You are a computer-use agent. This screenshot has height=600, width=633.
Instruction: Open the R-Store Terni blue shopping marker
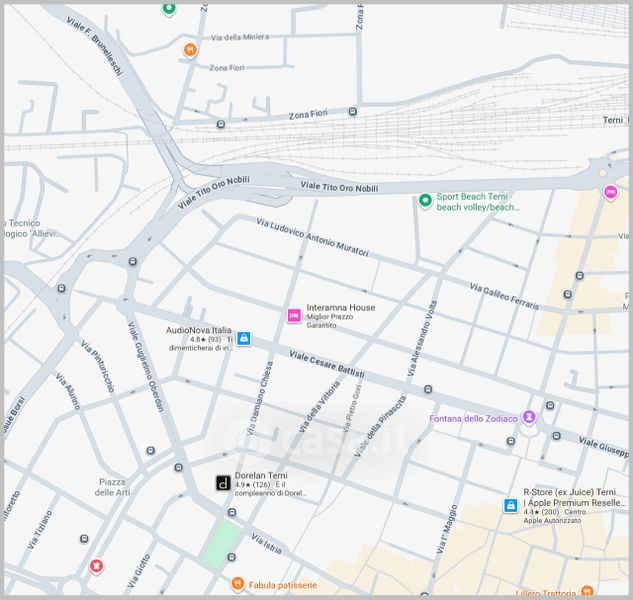tap(511, 506)
